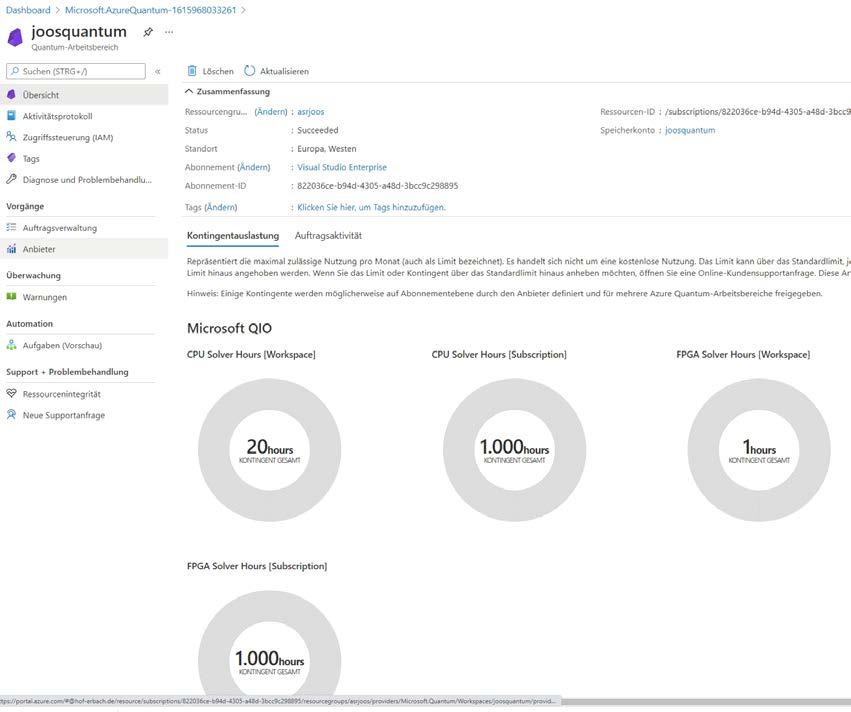This screenshot has width=851, height=712.
Task: Click the search magnifier icon
Action: [x=15, y=71]
